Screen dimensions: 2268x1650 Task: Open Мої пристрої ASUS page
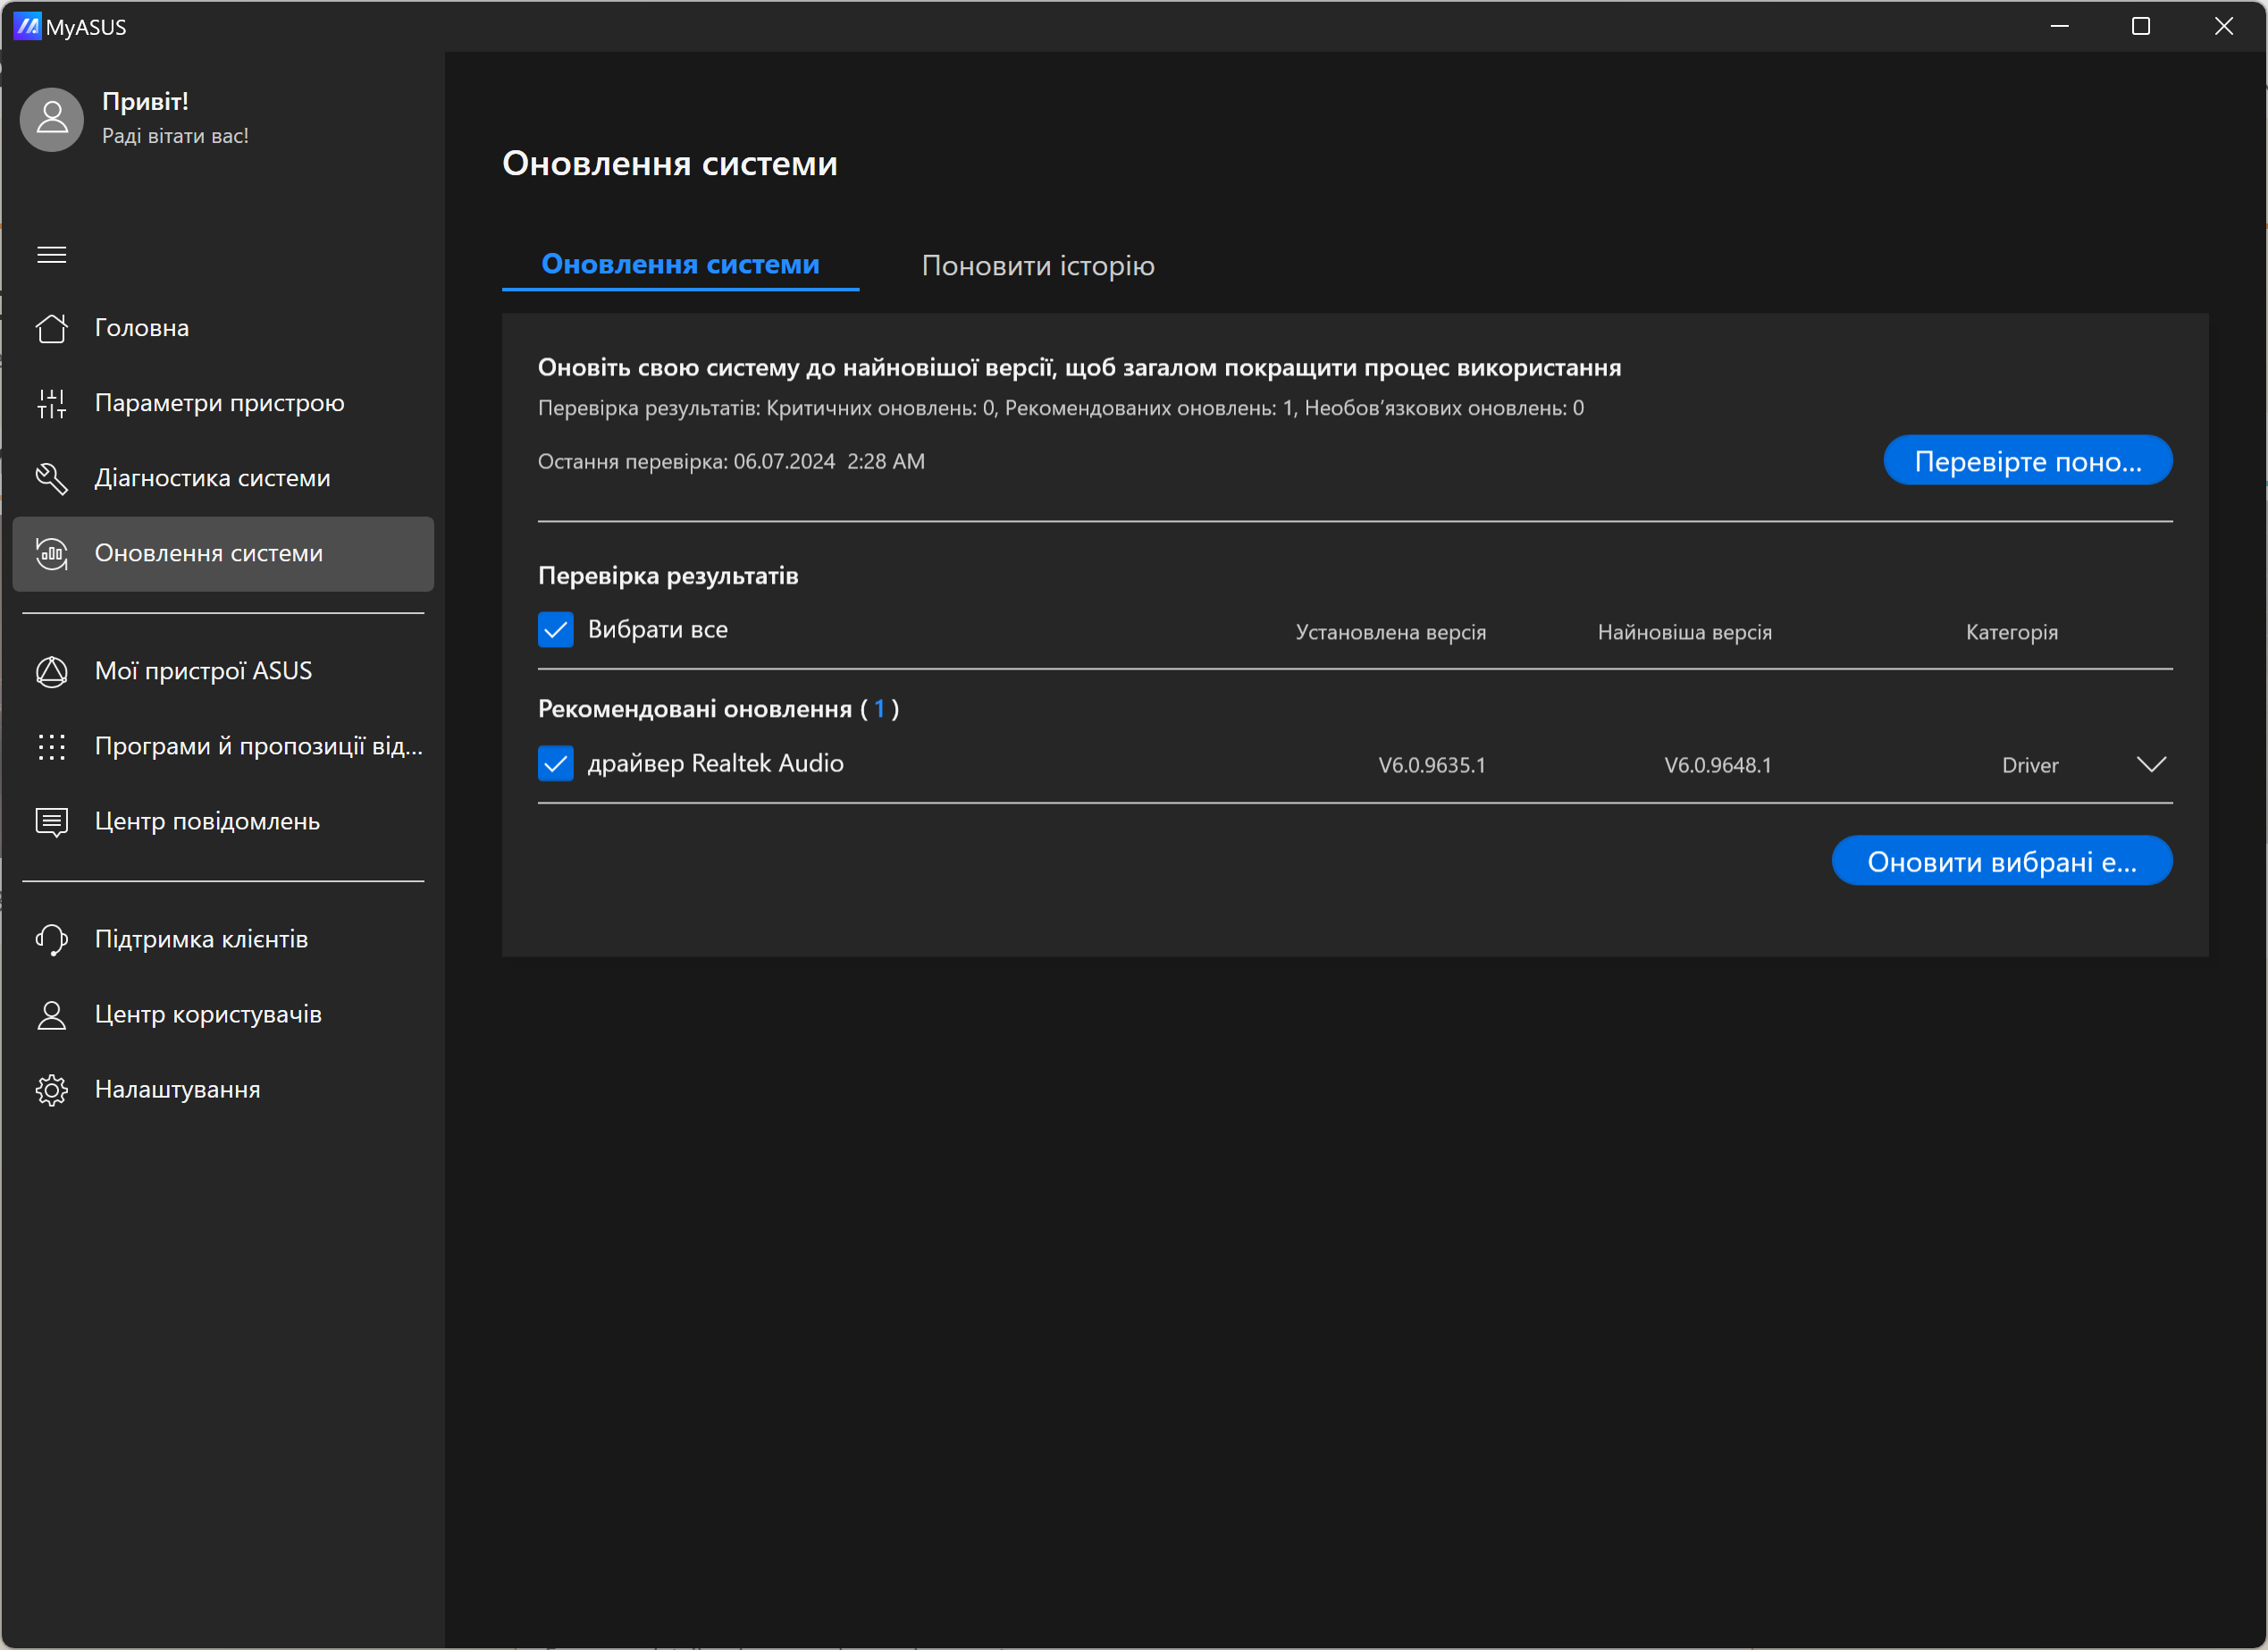click(223, 671)
